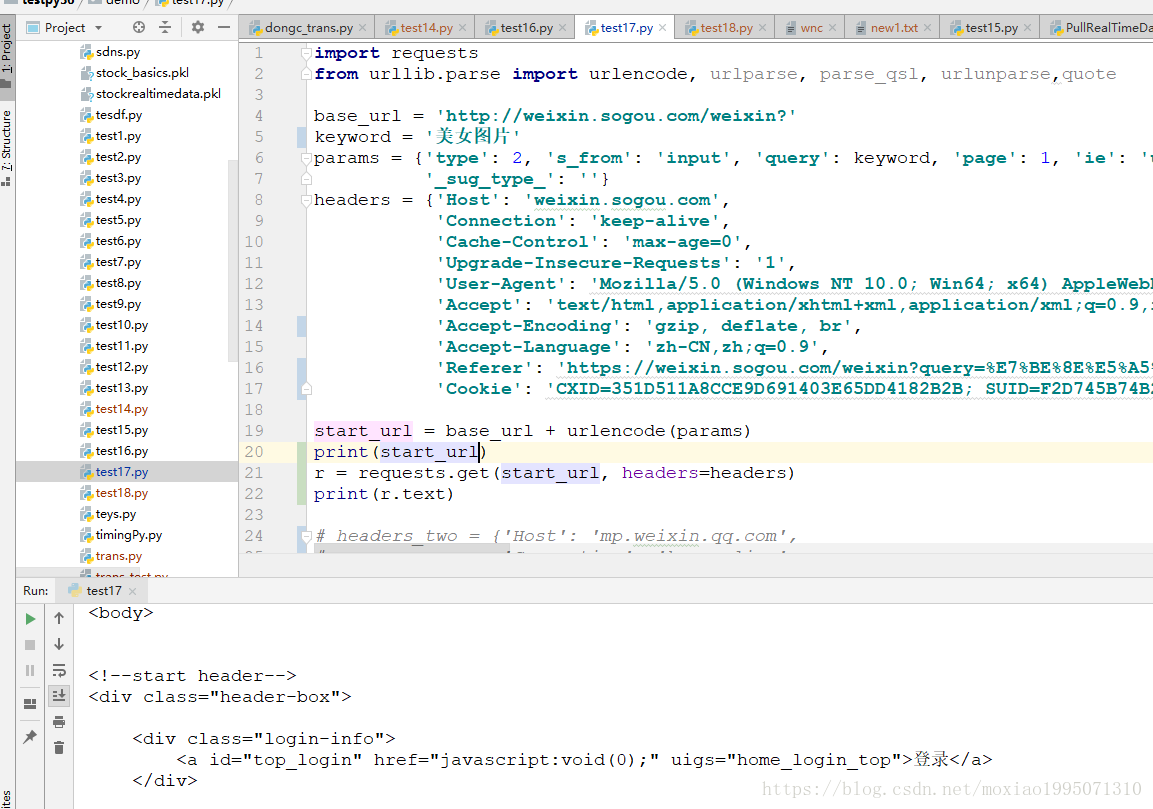Click the Print console output icon
Viewport: 1153px width, 809px height.
pos(59,722)
